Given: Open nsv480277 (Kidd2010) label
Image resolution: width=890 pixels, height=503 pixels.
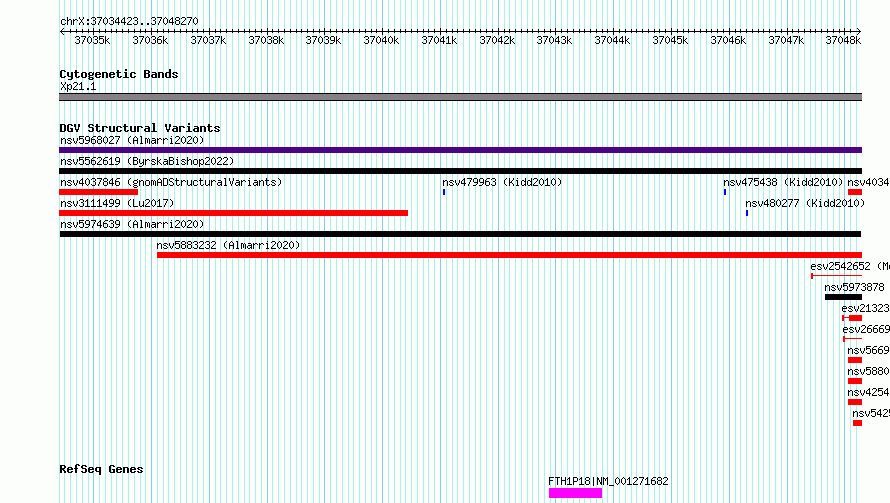Looking at the screenshot, I should tap(805, 203).
